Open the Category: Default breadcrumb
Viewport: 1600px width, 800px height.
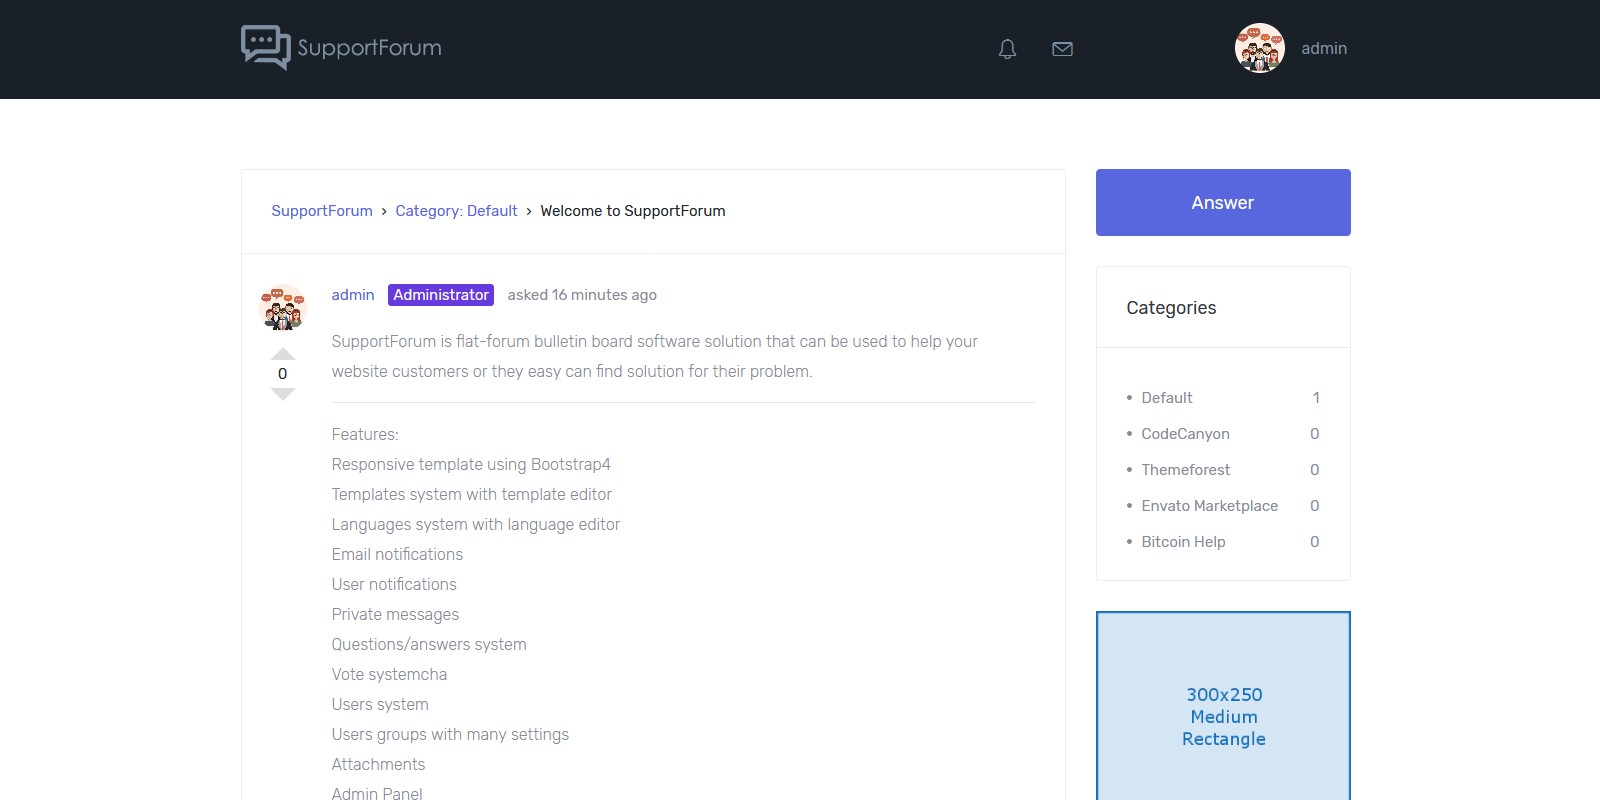[x=456, y=211]
